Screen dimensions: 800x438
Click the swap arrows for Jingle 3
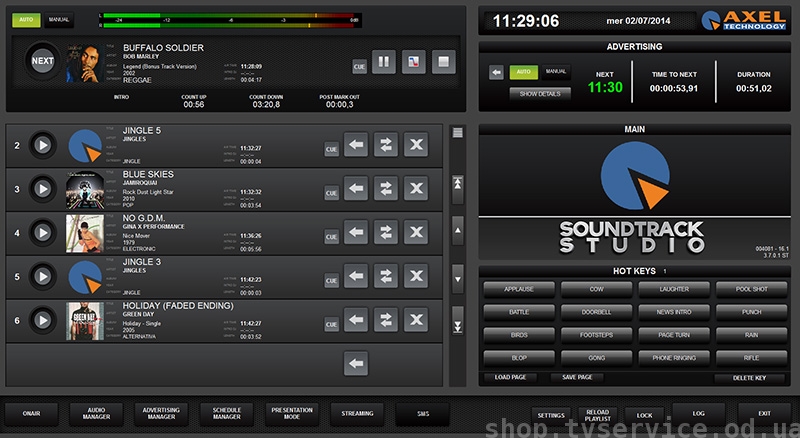click(x=386, y=276)
